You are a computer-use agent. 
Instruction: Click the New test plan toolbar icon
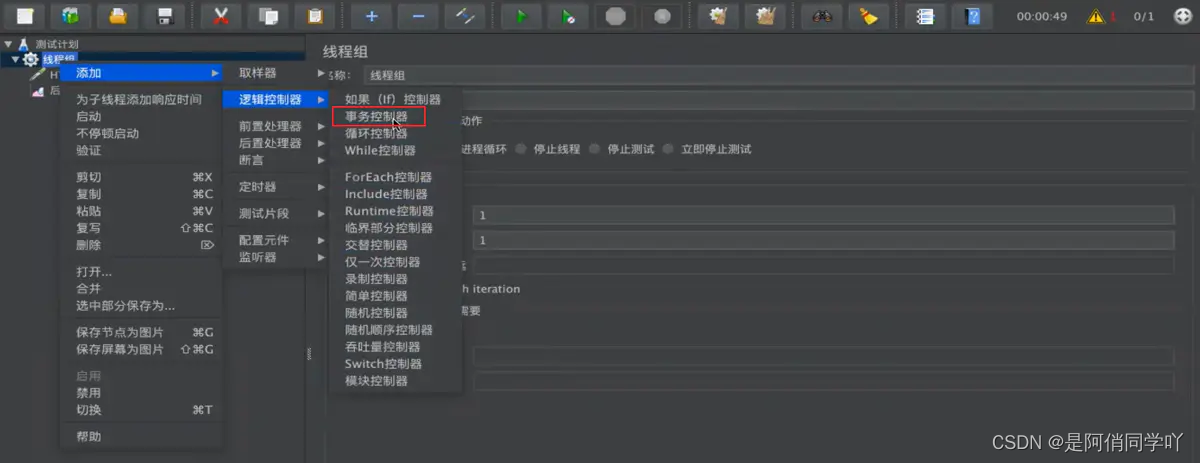pos(25,16)
